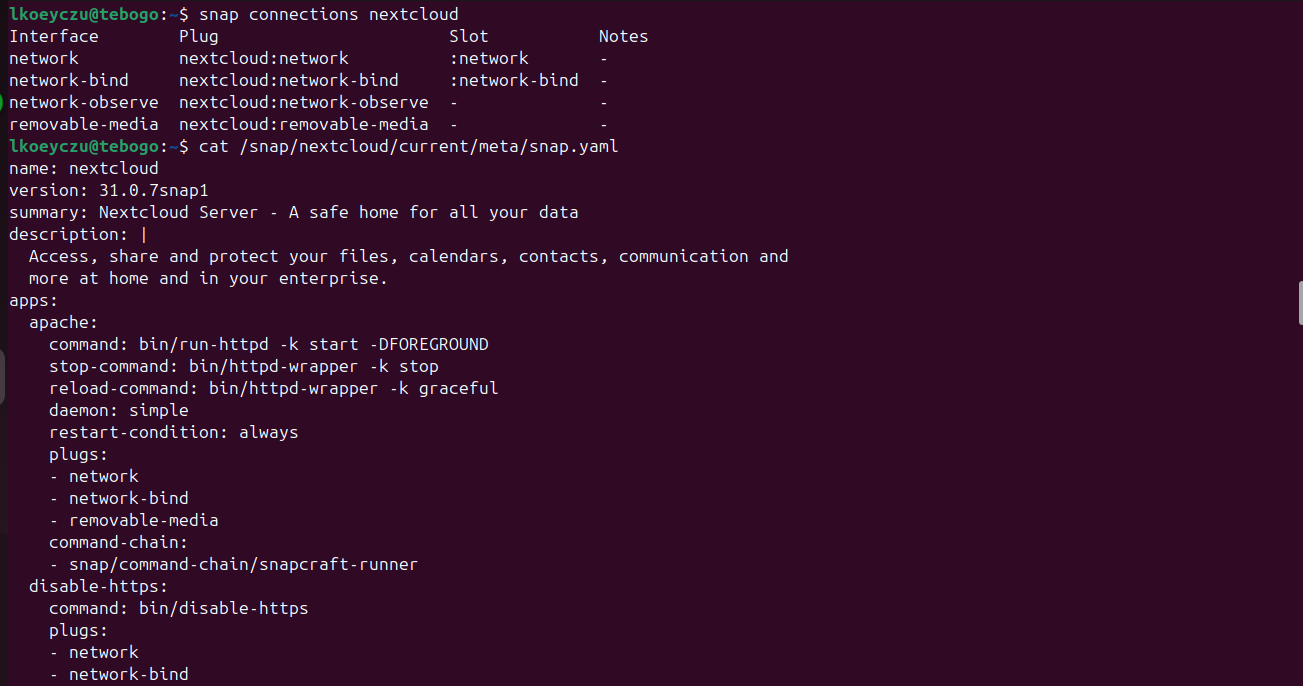Click the 'snap connections nextcloud' command text
1303x686 pixels.
point(329,14)
